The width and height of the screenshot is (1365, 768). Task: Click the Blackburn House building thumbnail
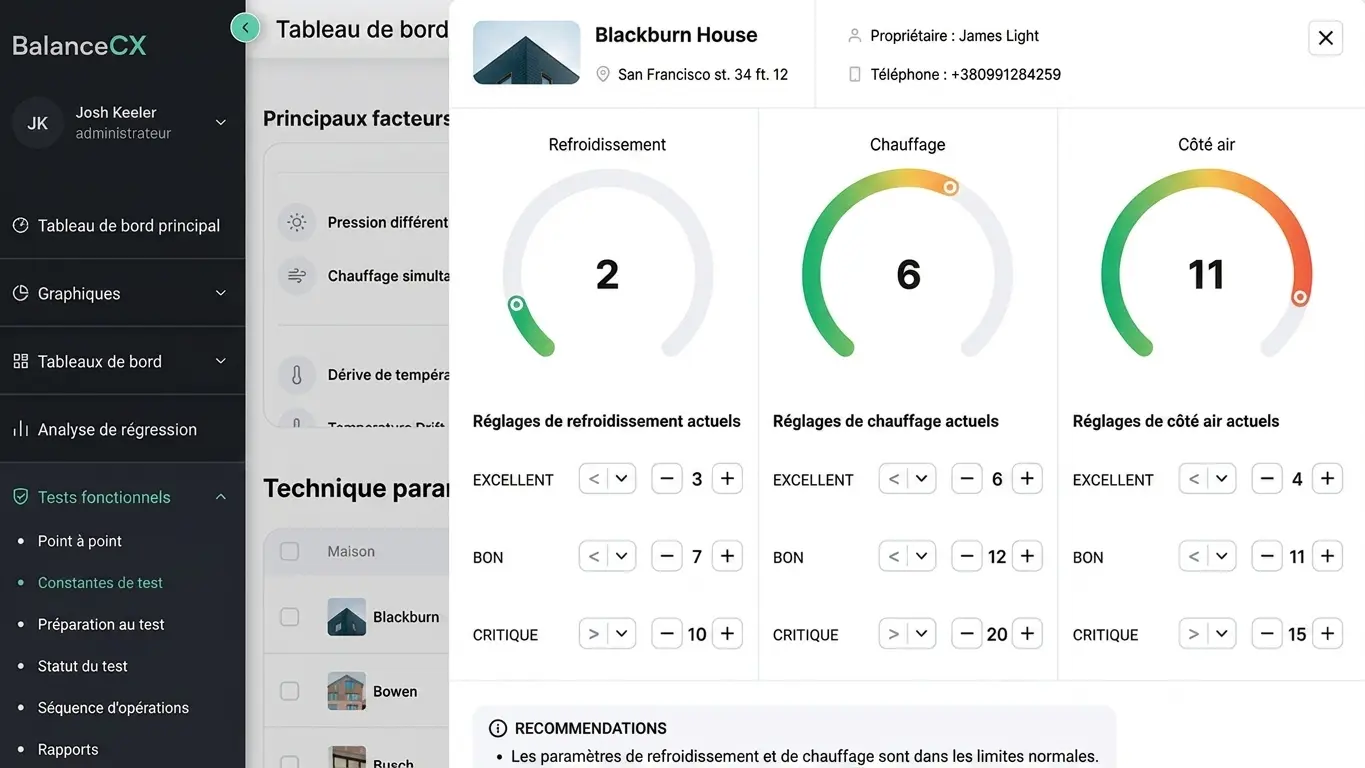[x=526, y=50]
